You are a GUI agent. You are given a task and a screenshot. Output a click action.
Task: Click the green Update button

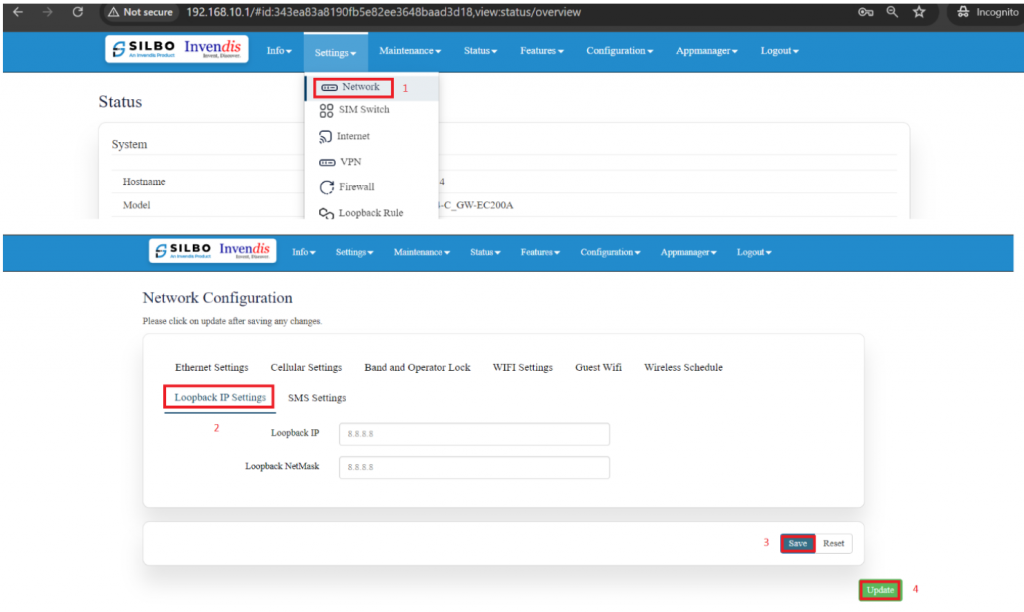point(880,590)
